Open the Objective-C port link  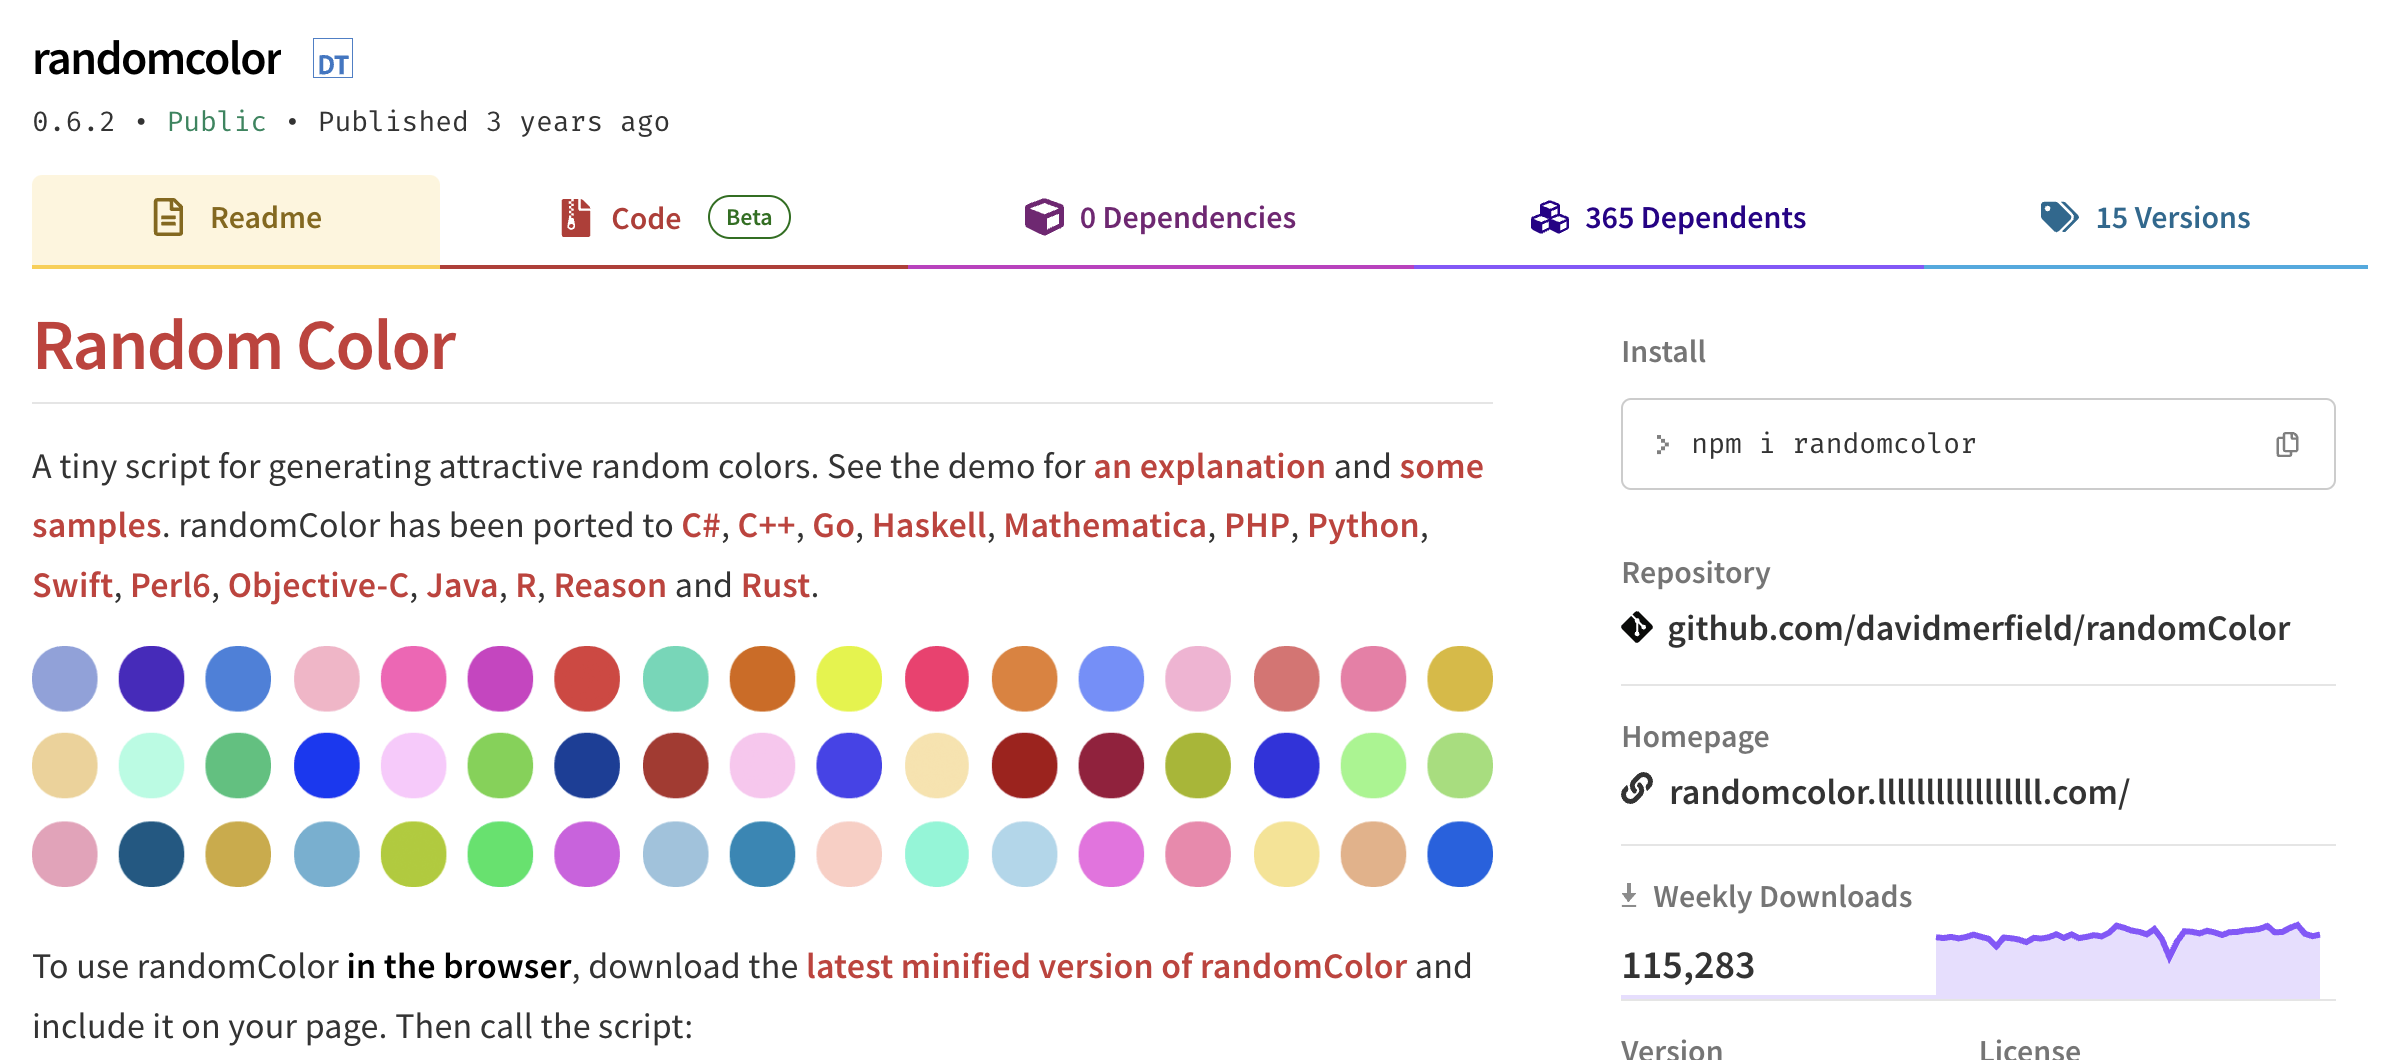pyautogui.click(x=318, y=586)
